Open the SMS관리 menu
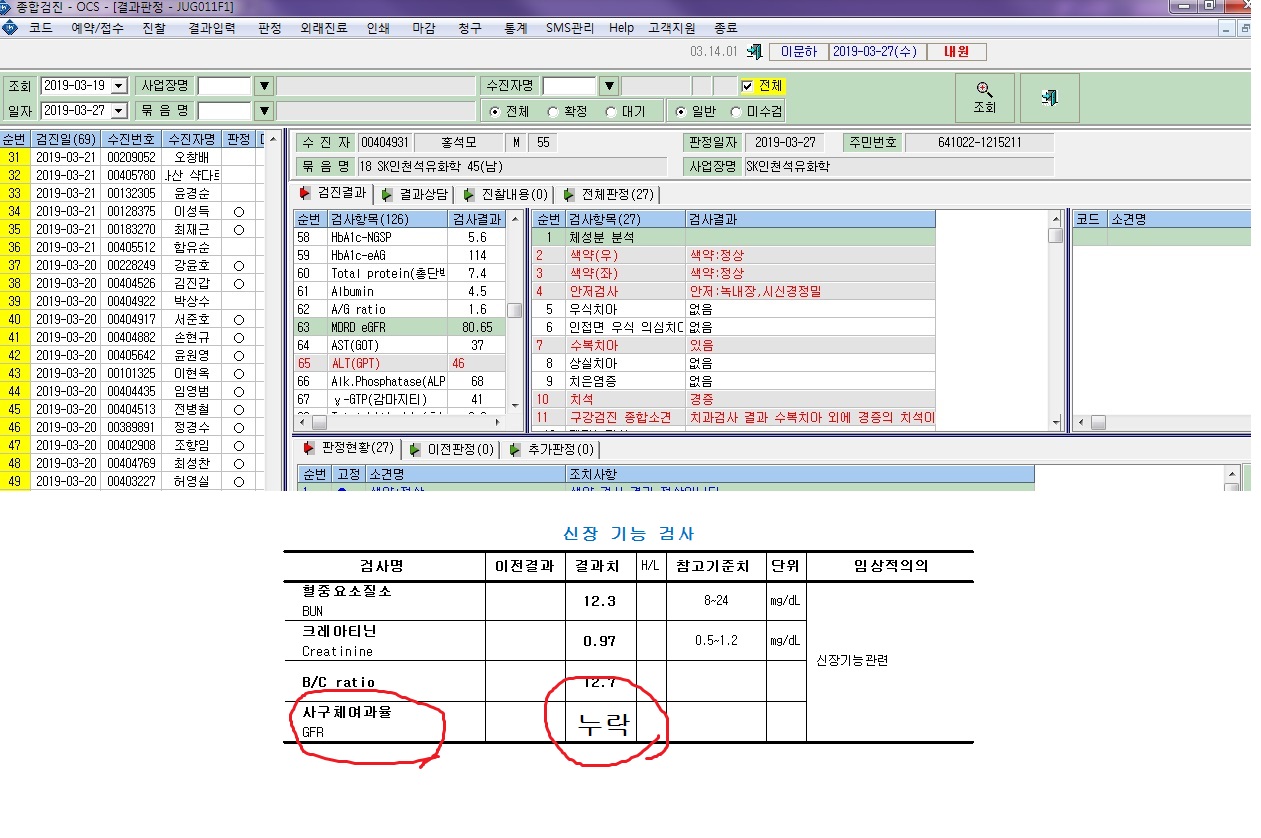Image resolution: width=1261 pixels, height=838 pixels. [x=569, y=28]
